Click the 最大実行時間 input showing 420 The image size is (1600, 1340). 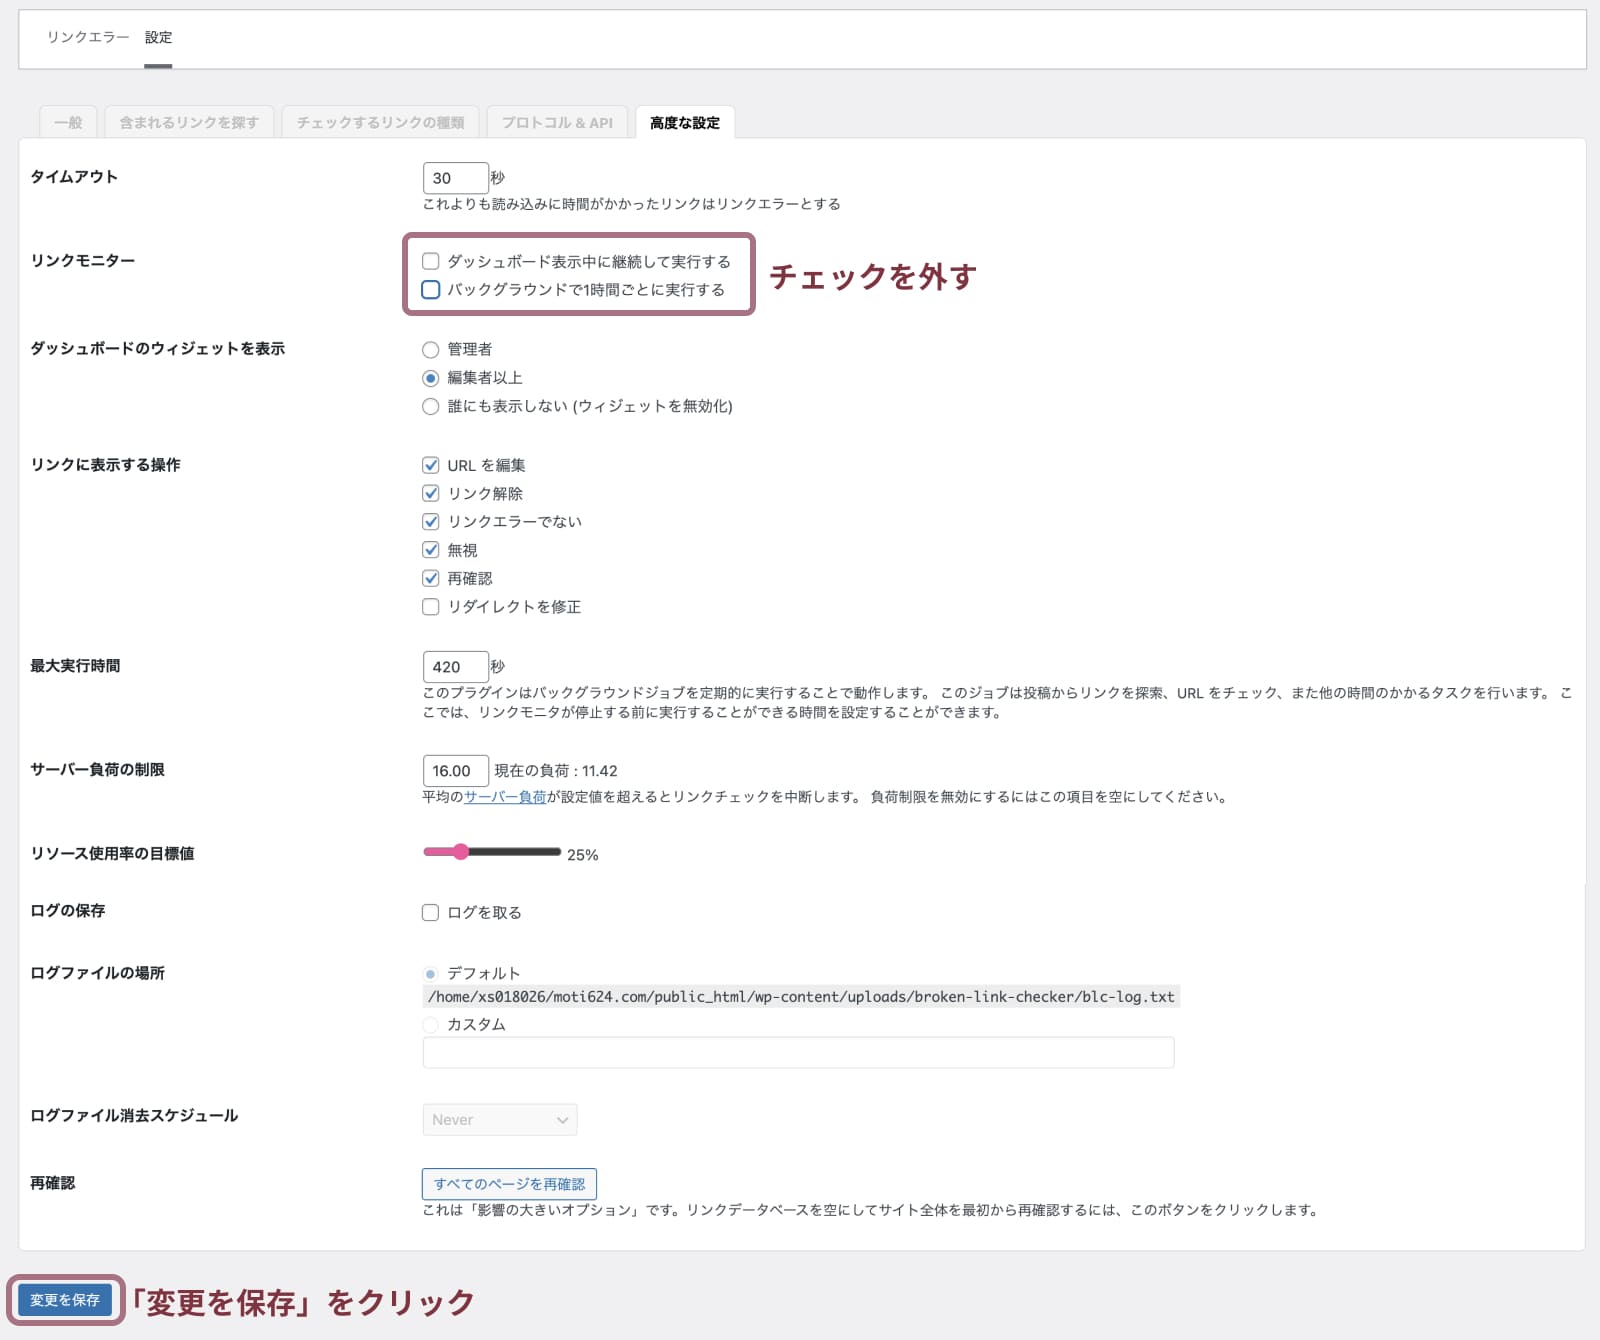(455, 667)
